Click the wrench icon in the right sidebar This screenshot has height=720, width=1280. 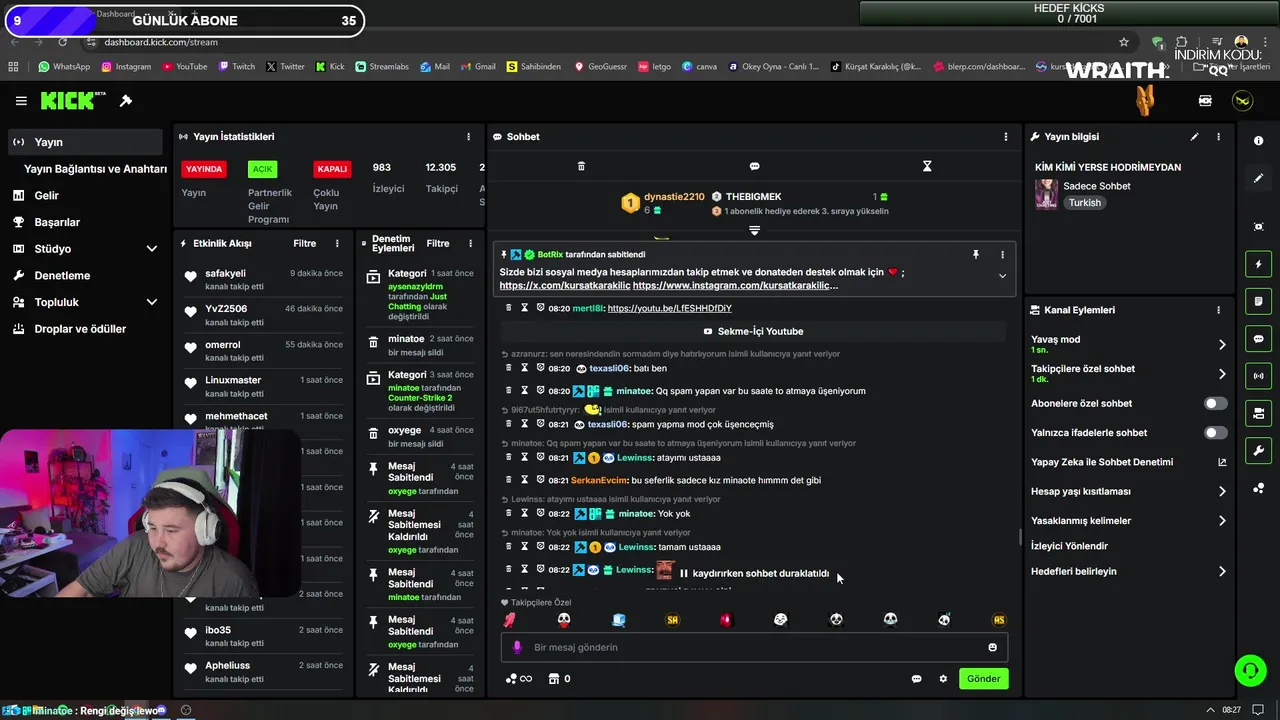point(1258,450)
